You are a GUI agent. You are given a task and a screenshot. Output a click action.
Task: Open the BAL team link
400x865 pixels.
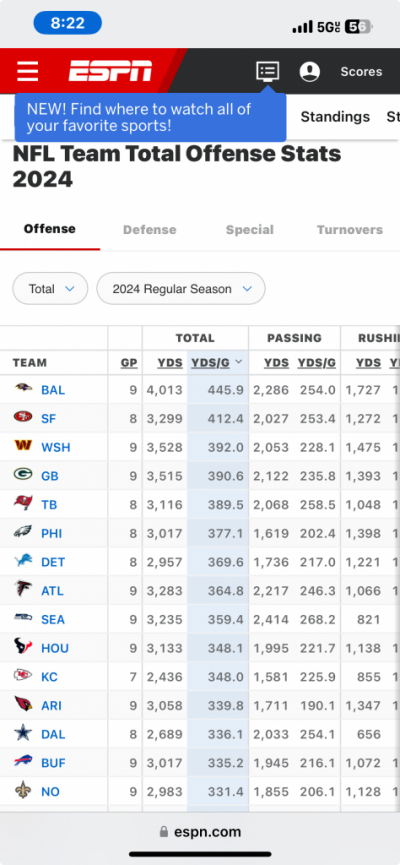click(53, 390)
